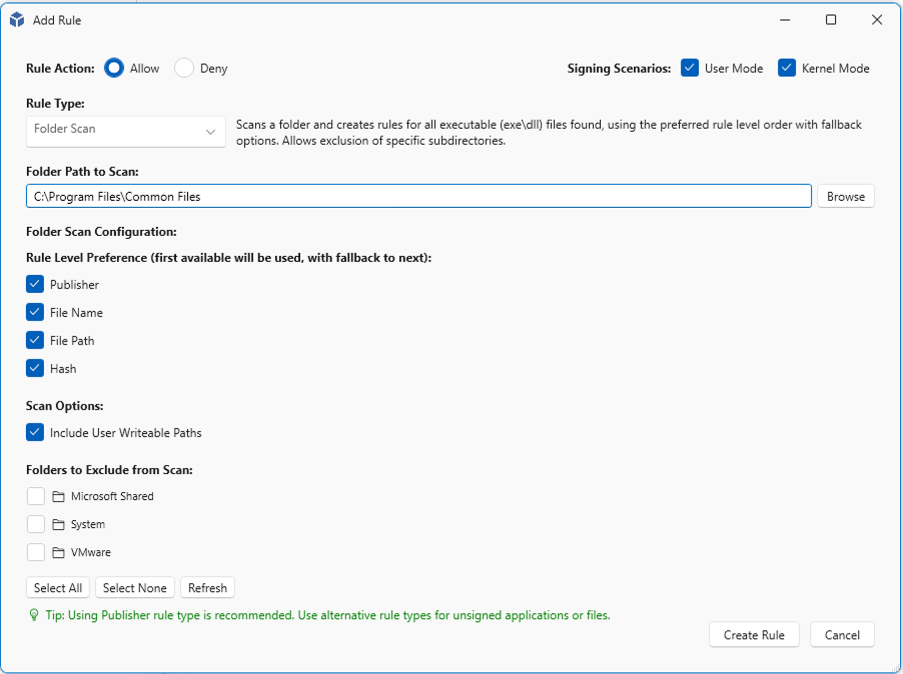Click the System folder icon
The image size is (903, 674).
[x=58, y=525]
